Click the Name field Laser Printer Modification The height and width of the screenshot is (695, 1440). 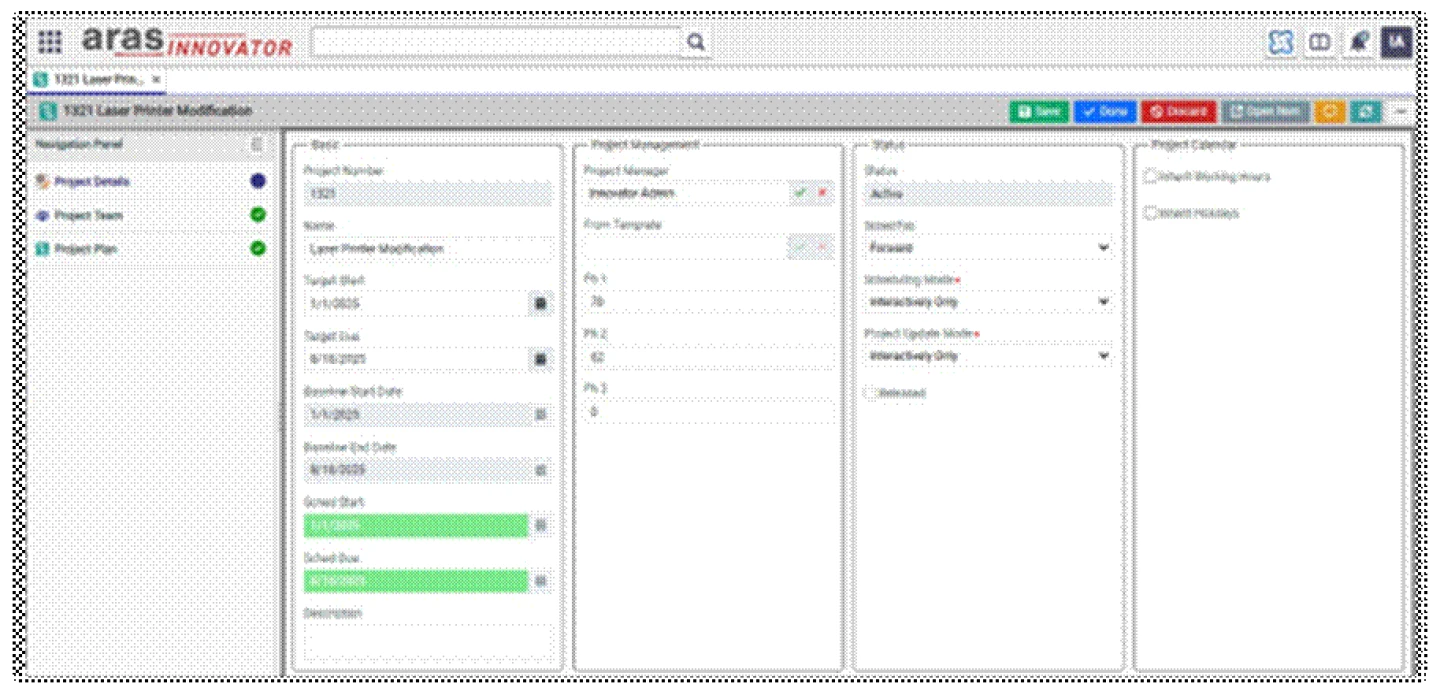coord(428,248)
